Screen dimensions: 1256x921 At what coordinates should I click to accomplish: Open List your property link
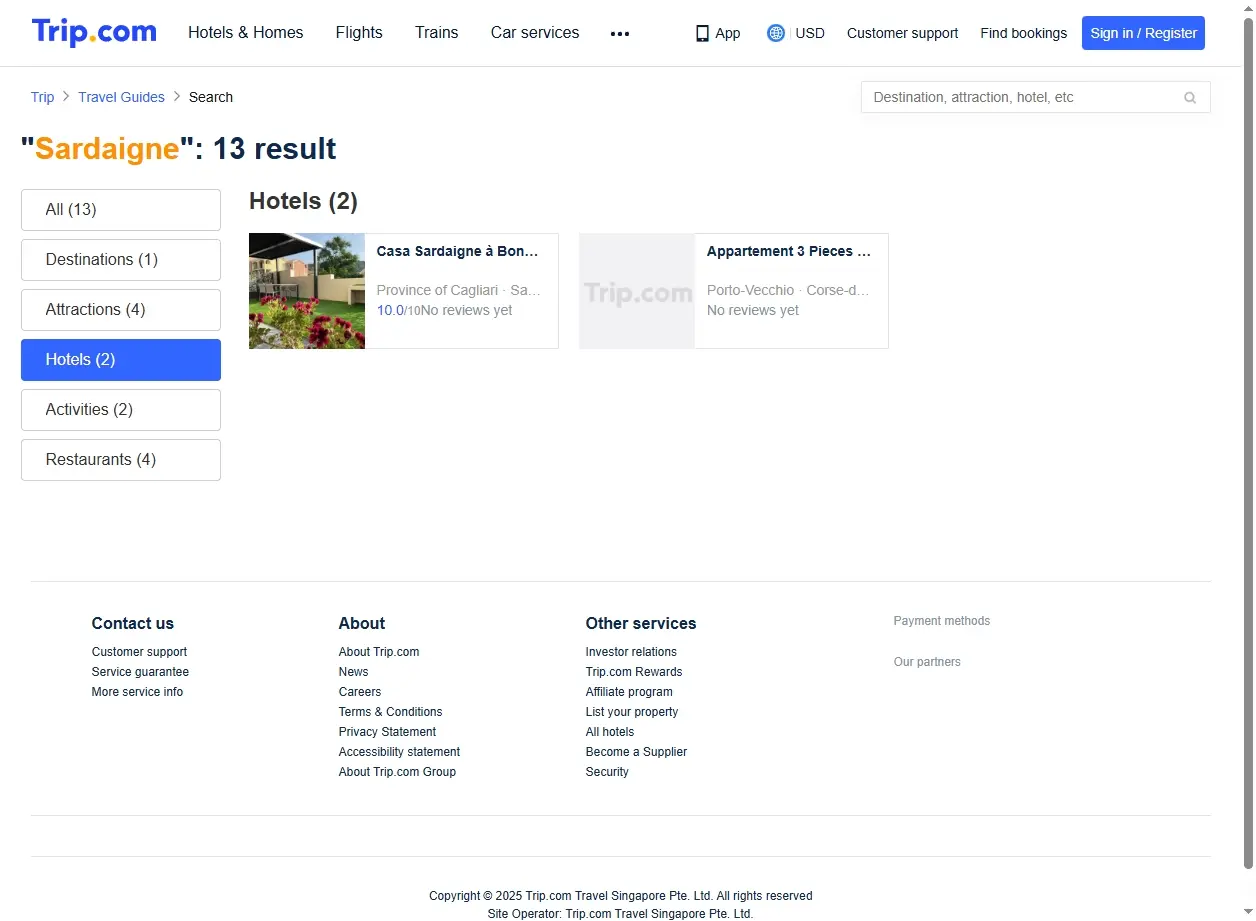632,712
